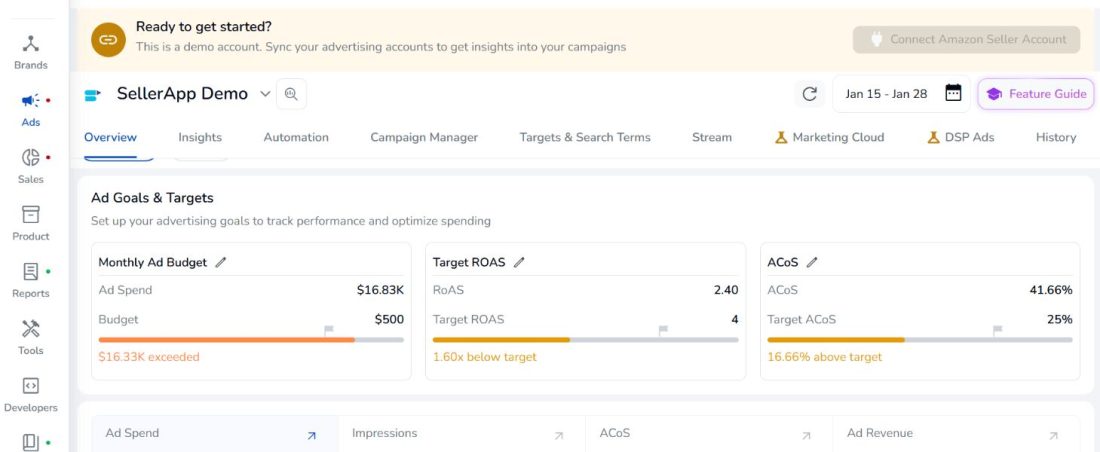Click the DSP Ads flask icon
Screen dimensions: 1100x452
(x=933, y=138)
